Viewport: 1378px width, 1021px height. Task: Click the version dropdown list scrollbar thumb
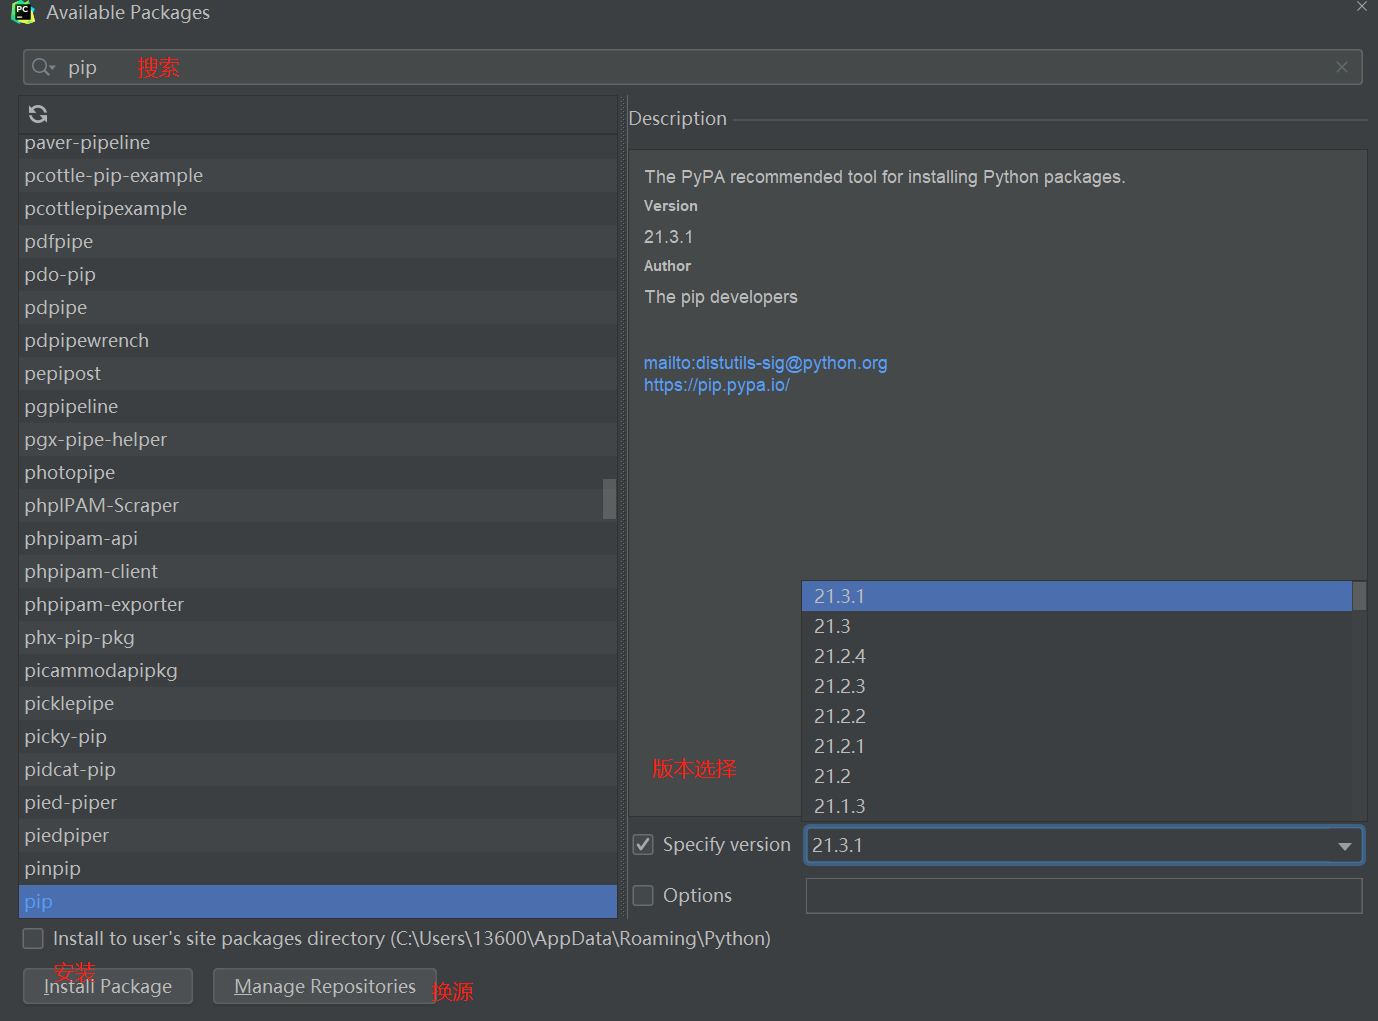1359,596
